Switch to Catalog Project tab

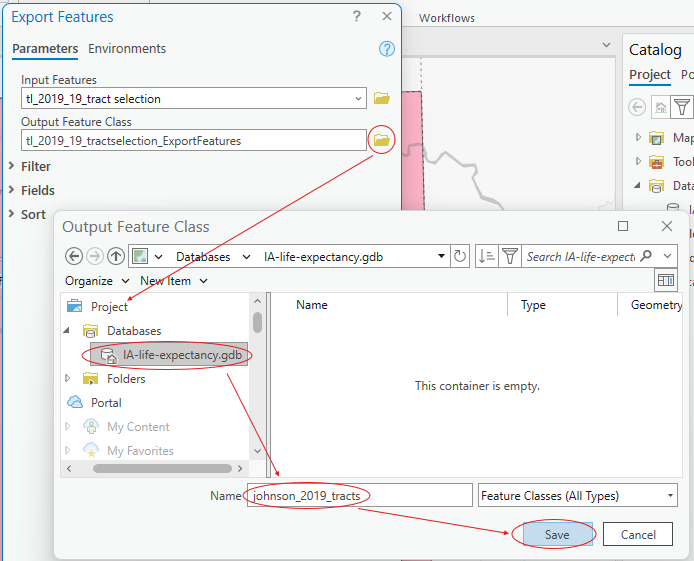click(650, 75)
